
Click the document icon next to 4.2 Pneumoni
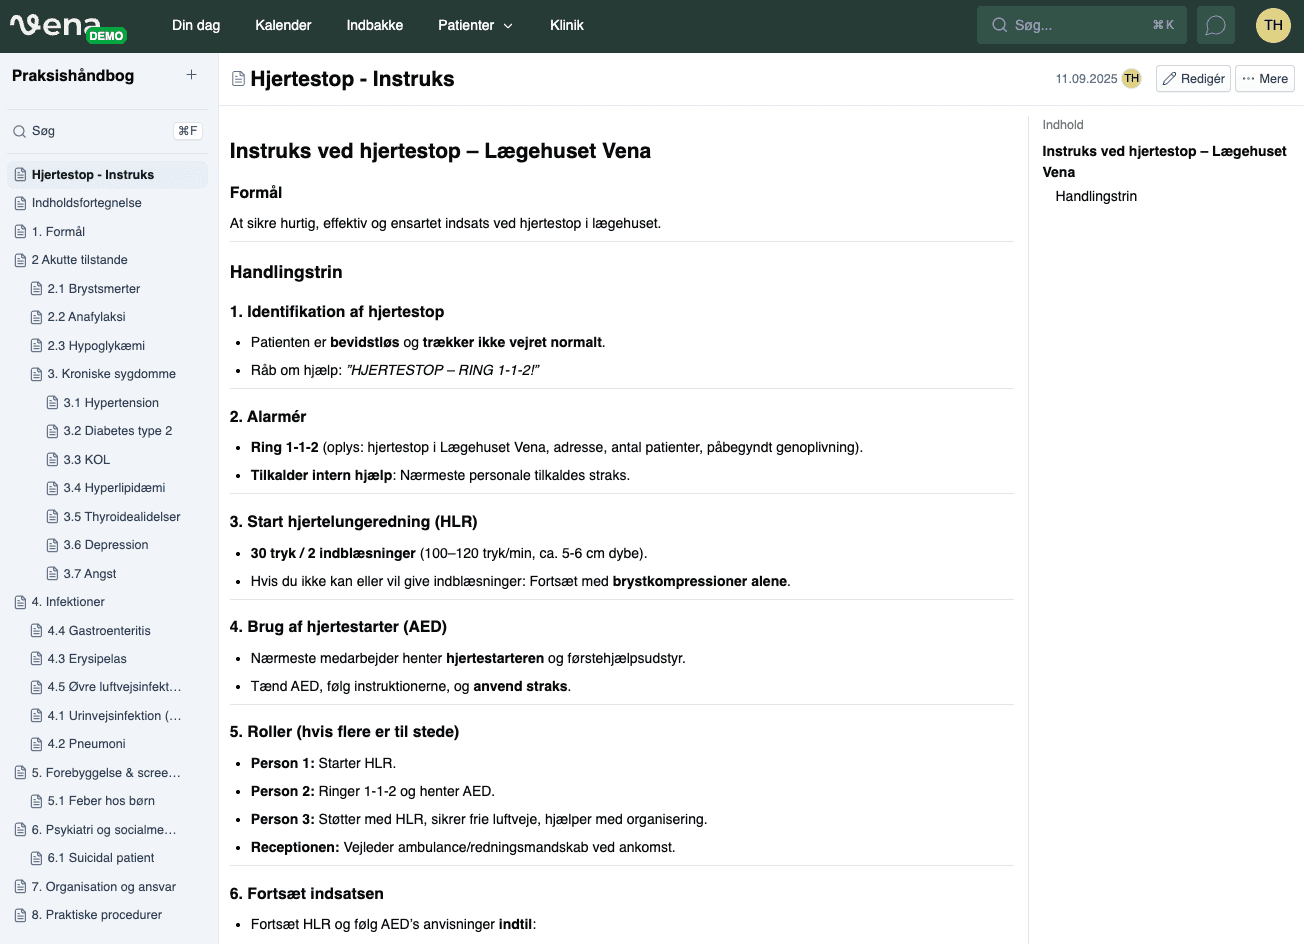37,743
